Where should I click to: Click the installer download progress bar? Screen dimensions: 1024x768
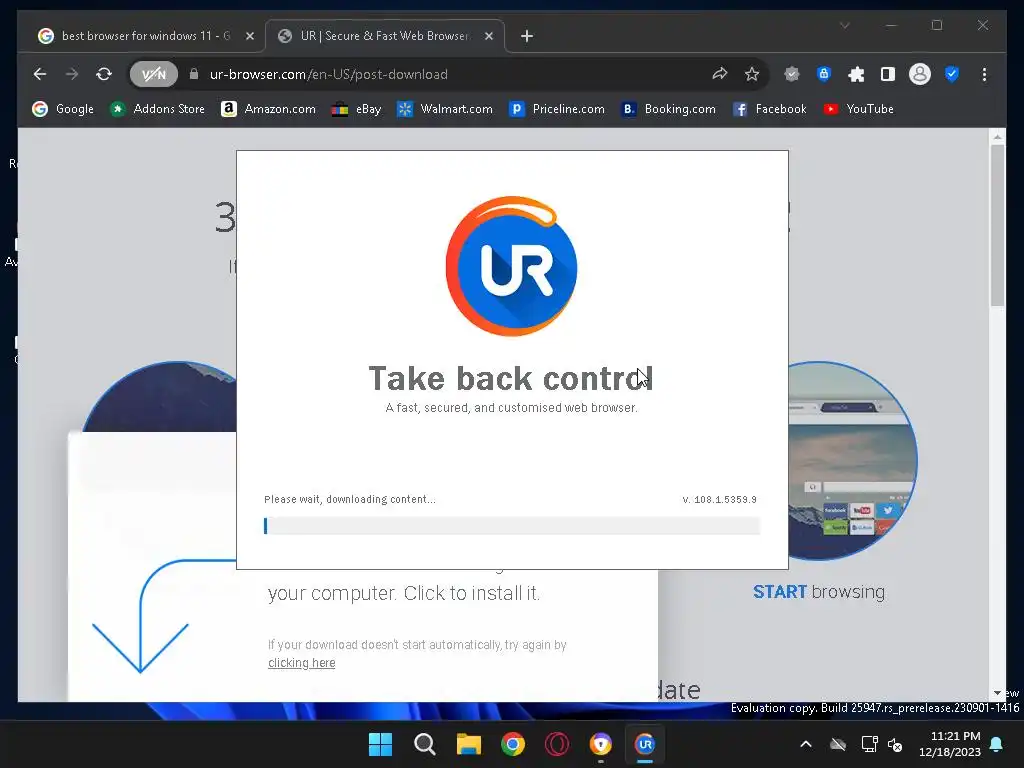512,526
